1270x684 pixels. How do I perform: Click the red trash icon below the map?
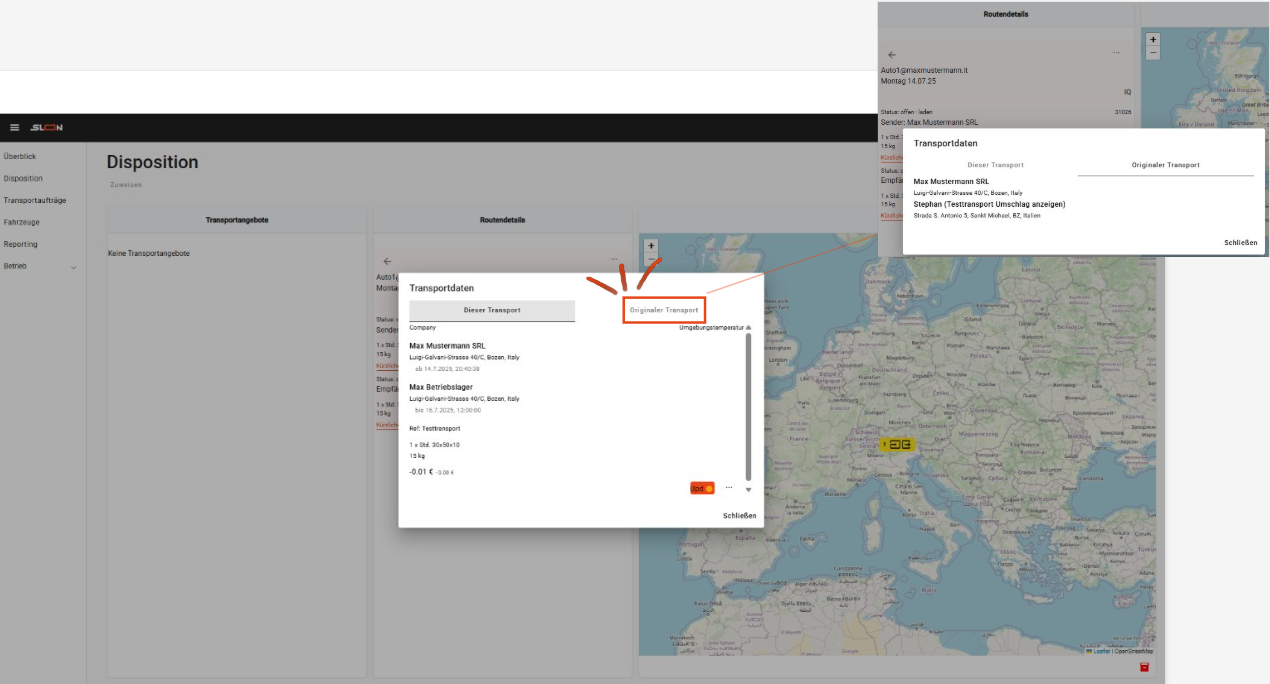pyautogui.click(x=1144, y=666)
